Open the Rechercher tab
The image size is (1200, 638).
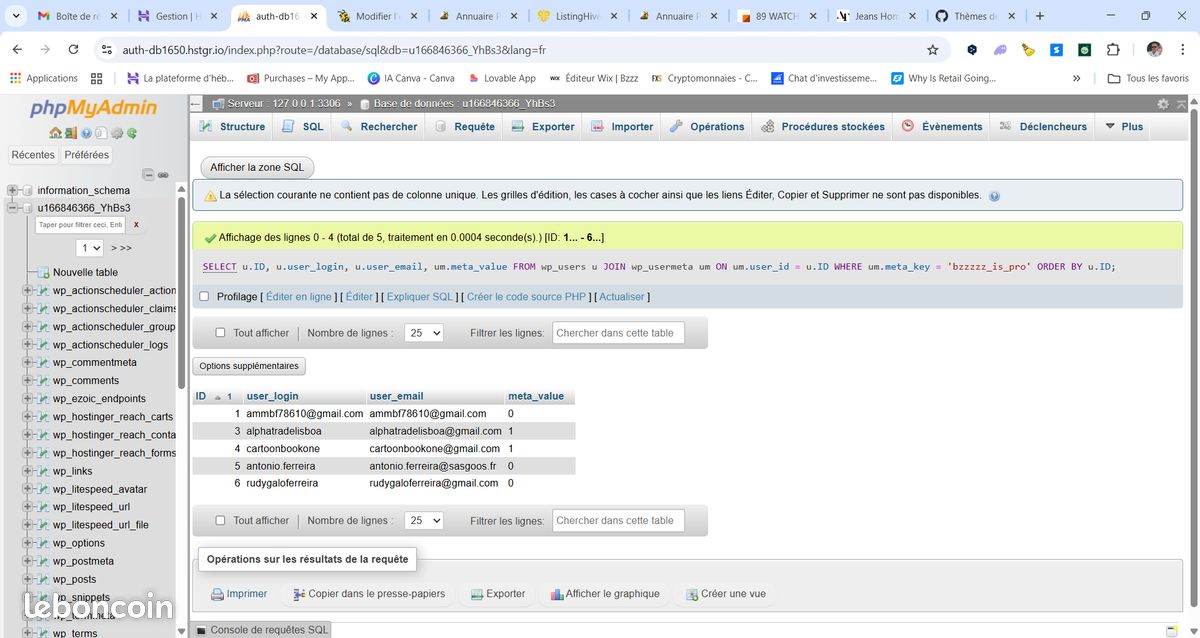(379, 126)
